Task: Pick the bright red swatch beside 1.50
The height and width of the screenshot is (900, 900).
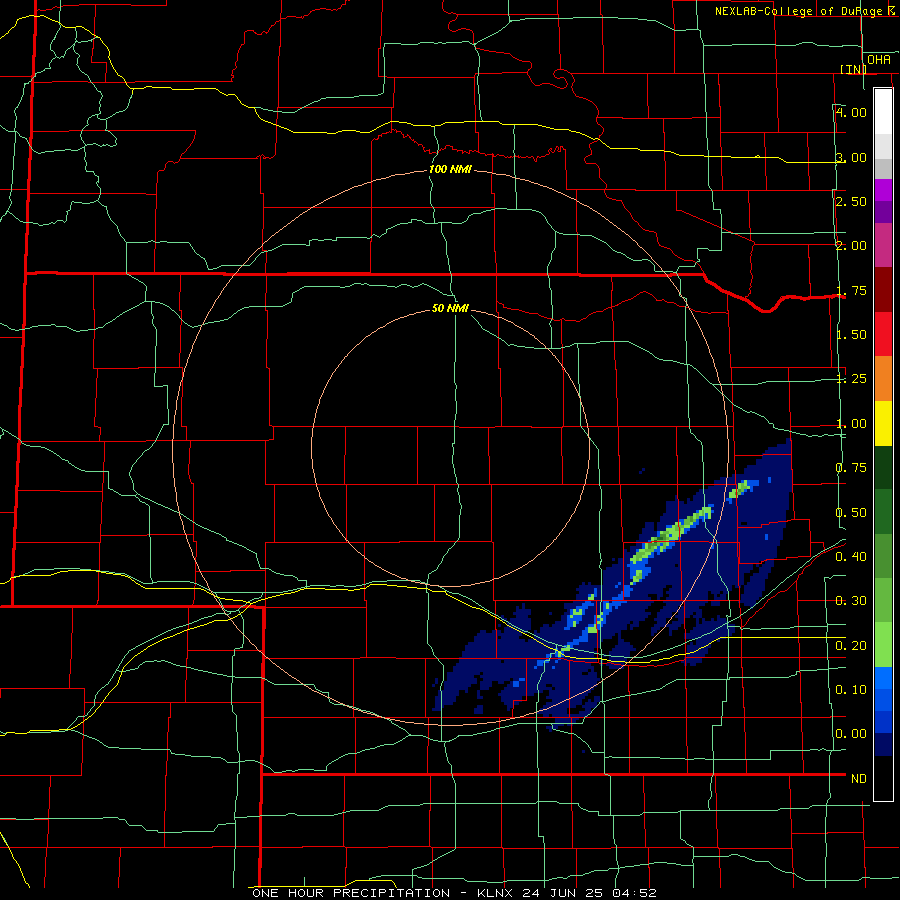Action: pos(883,334)
